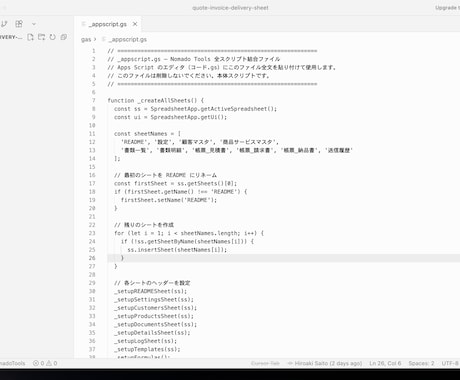This screenshot has height=380, width=460.
Task: Click '_setupCustomersSheet(ss);' call
Action: tap(155, 308)
